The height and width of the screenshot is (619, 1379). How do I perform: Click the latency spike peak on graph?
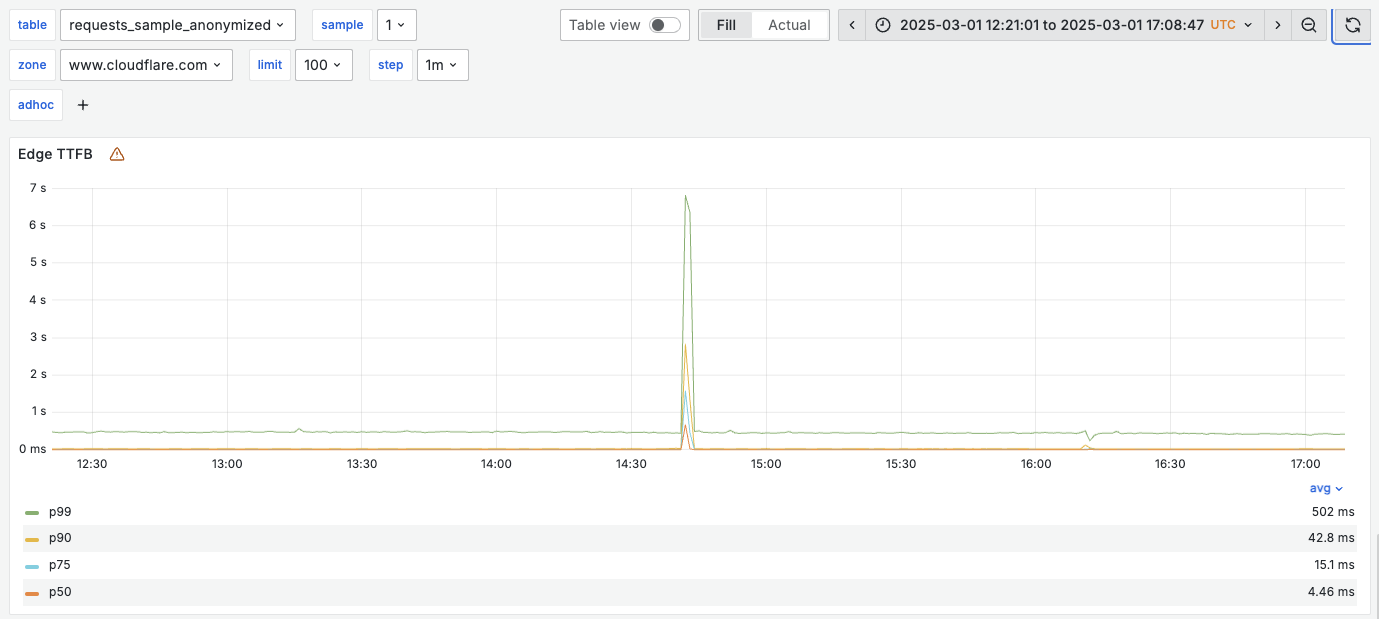[685, 196]
